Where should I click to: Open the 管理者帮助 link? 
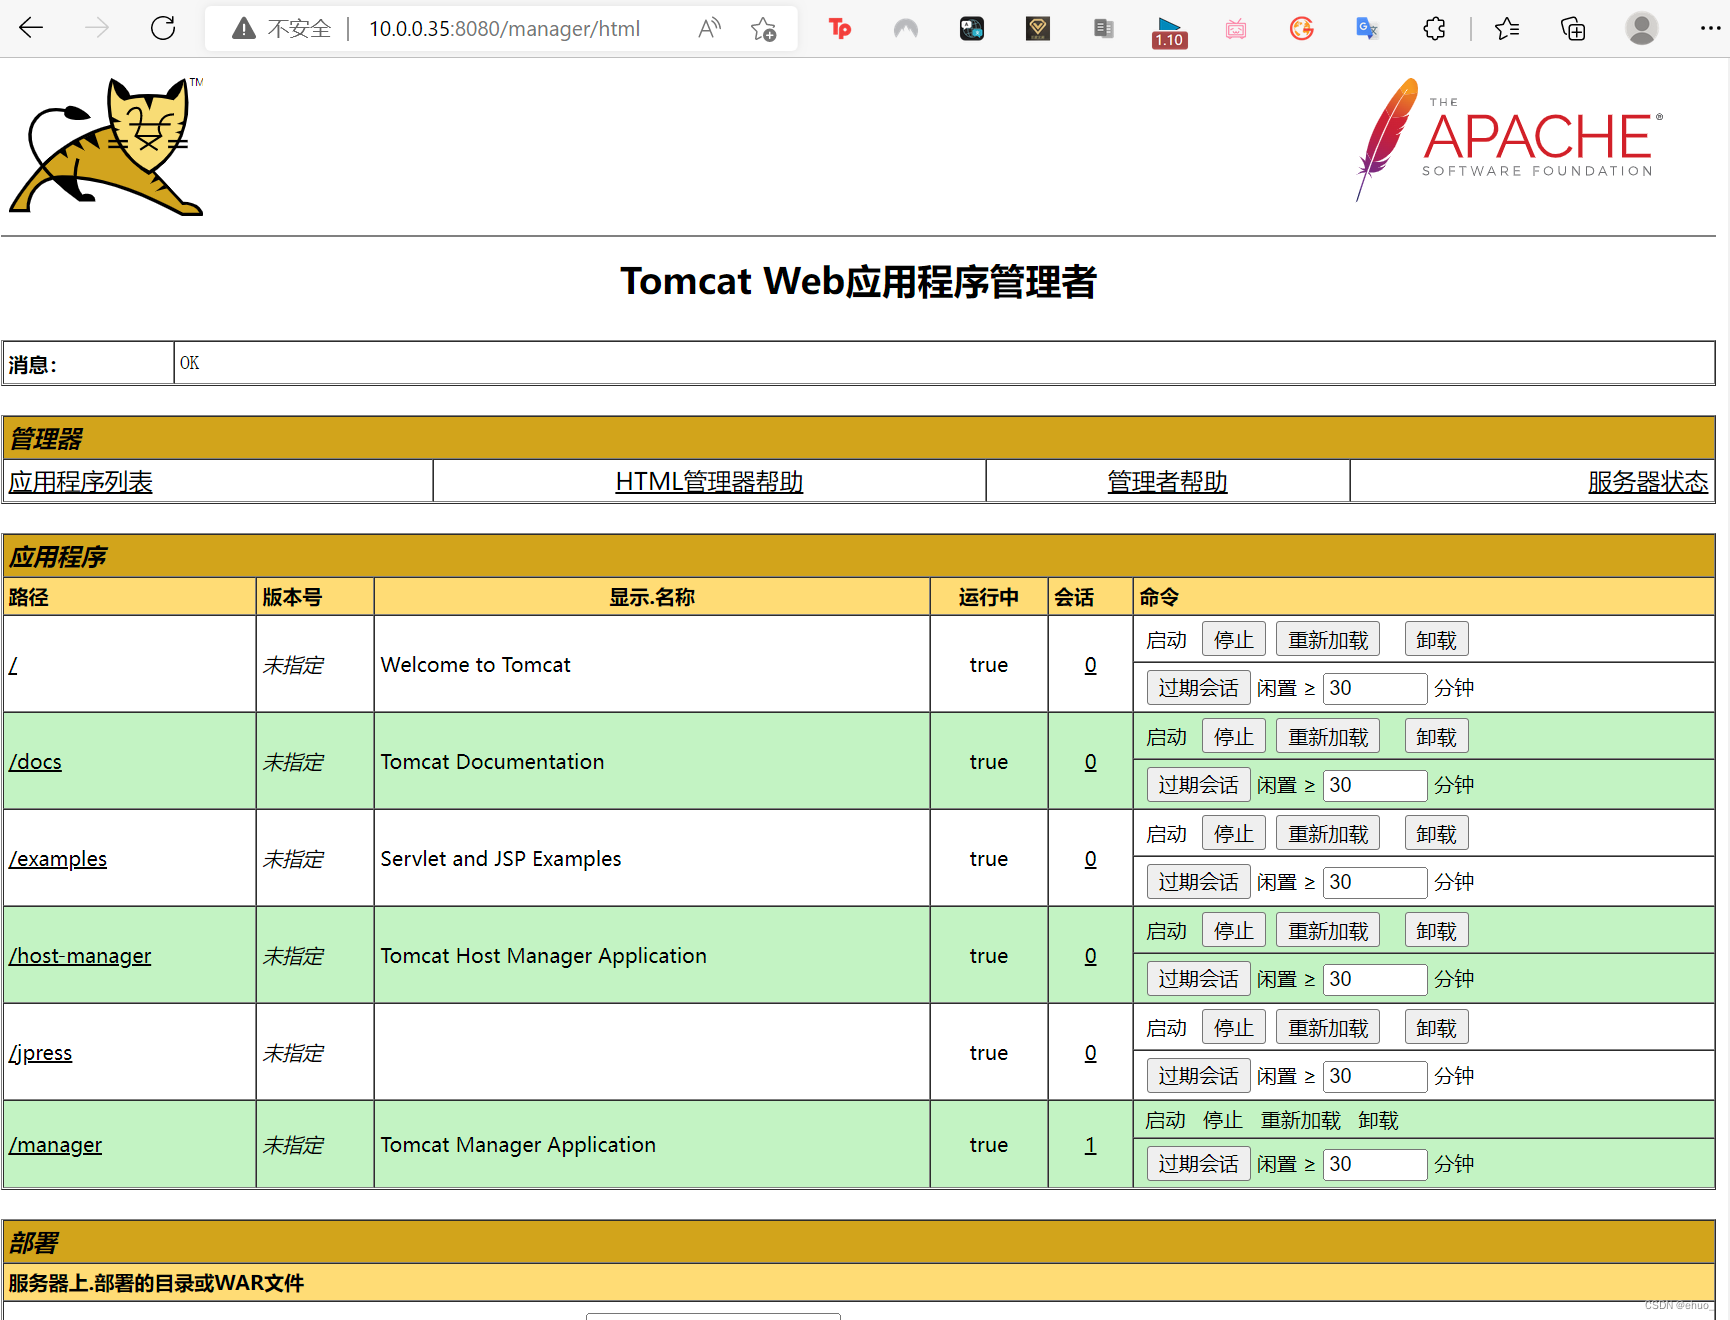pos(1167,482)
